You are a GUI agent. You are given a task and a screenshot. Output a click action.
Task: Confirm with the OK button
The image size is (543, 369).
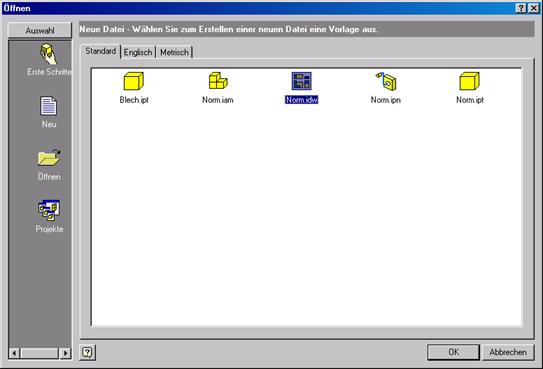pyautogui.click(x=453, y=352)
